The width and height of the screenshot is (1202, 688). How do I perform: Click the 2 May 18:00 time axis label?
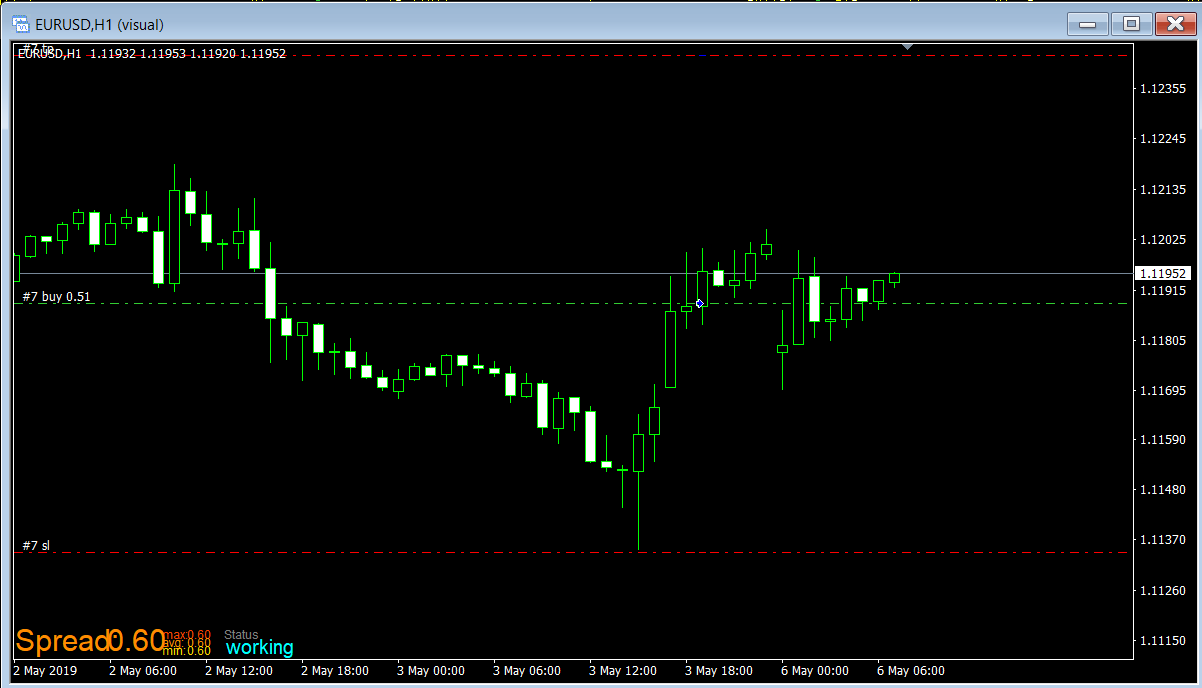[x=334, y=671]
